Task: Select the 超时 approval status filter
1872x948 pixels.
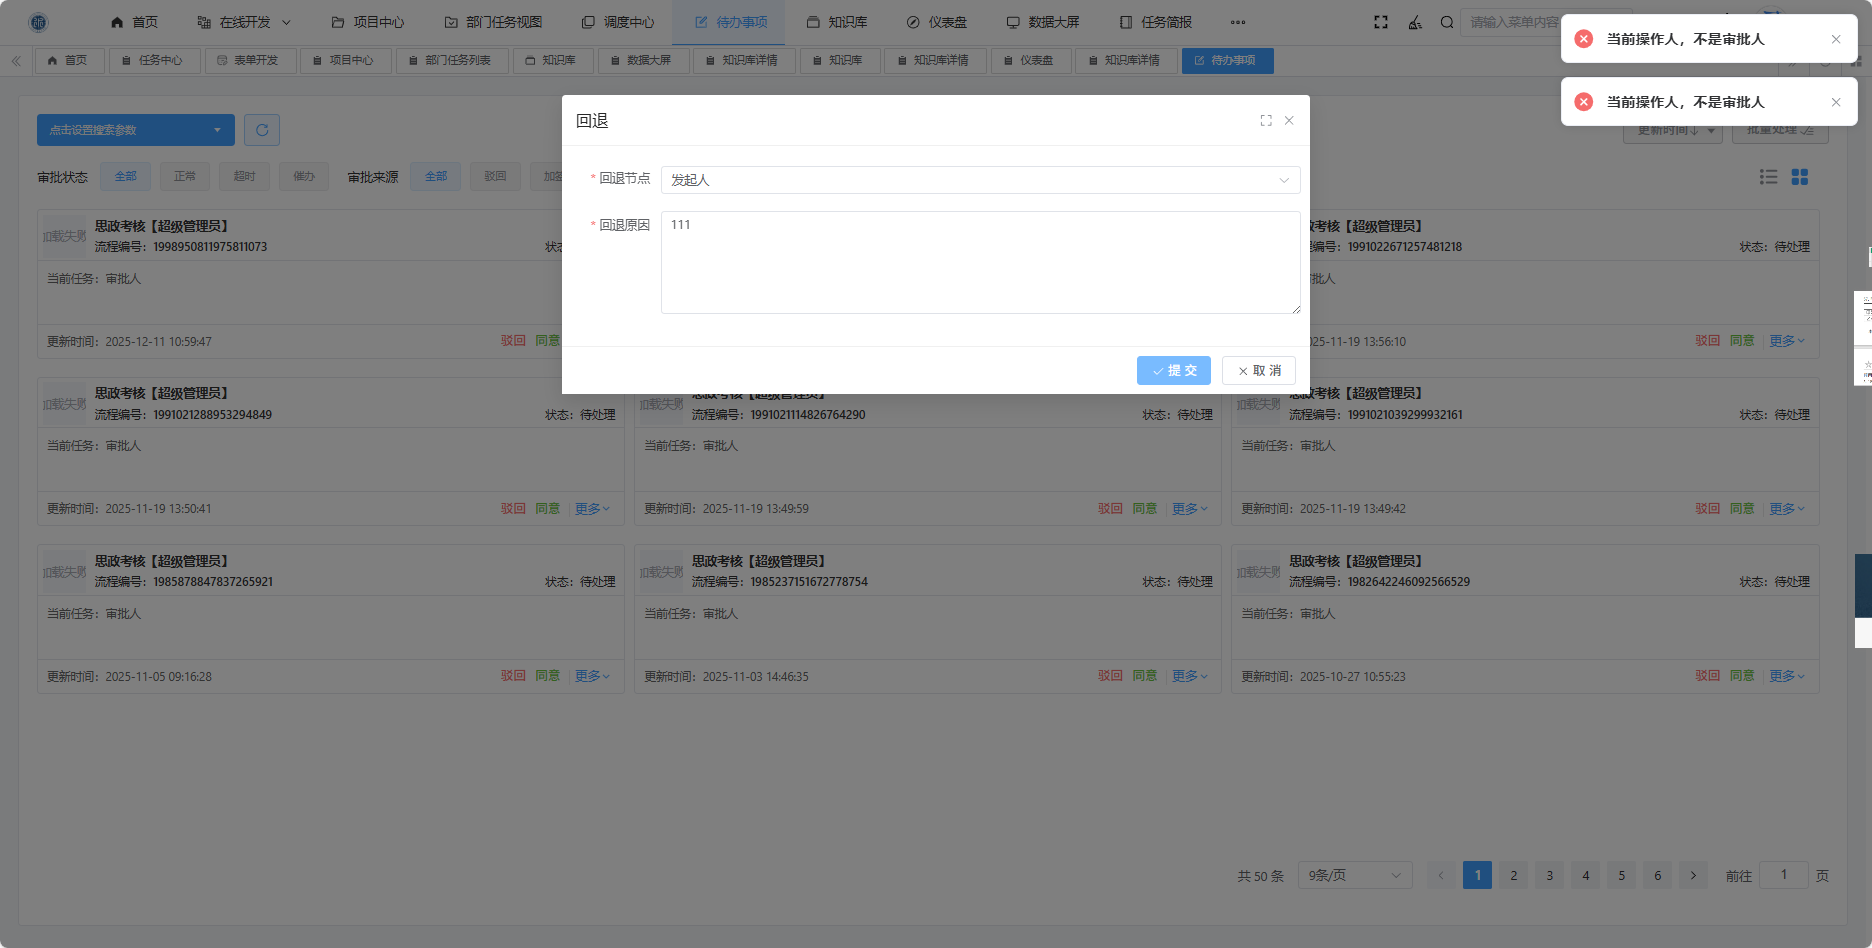Action: pos(244,177)
